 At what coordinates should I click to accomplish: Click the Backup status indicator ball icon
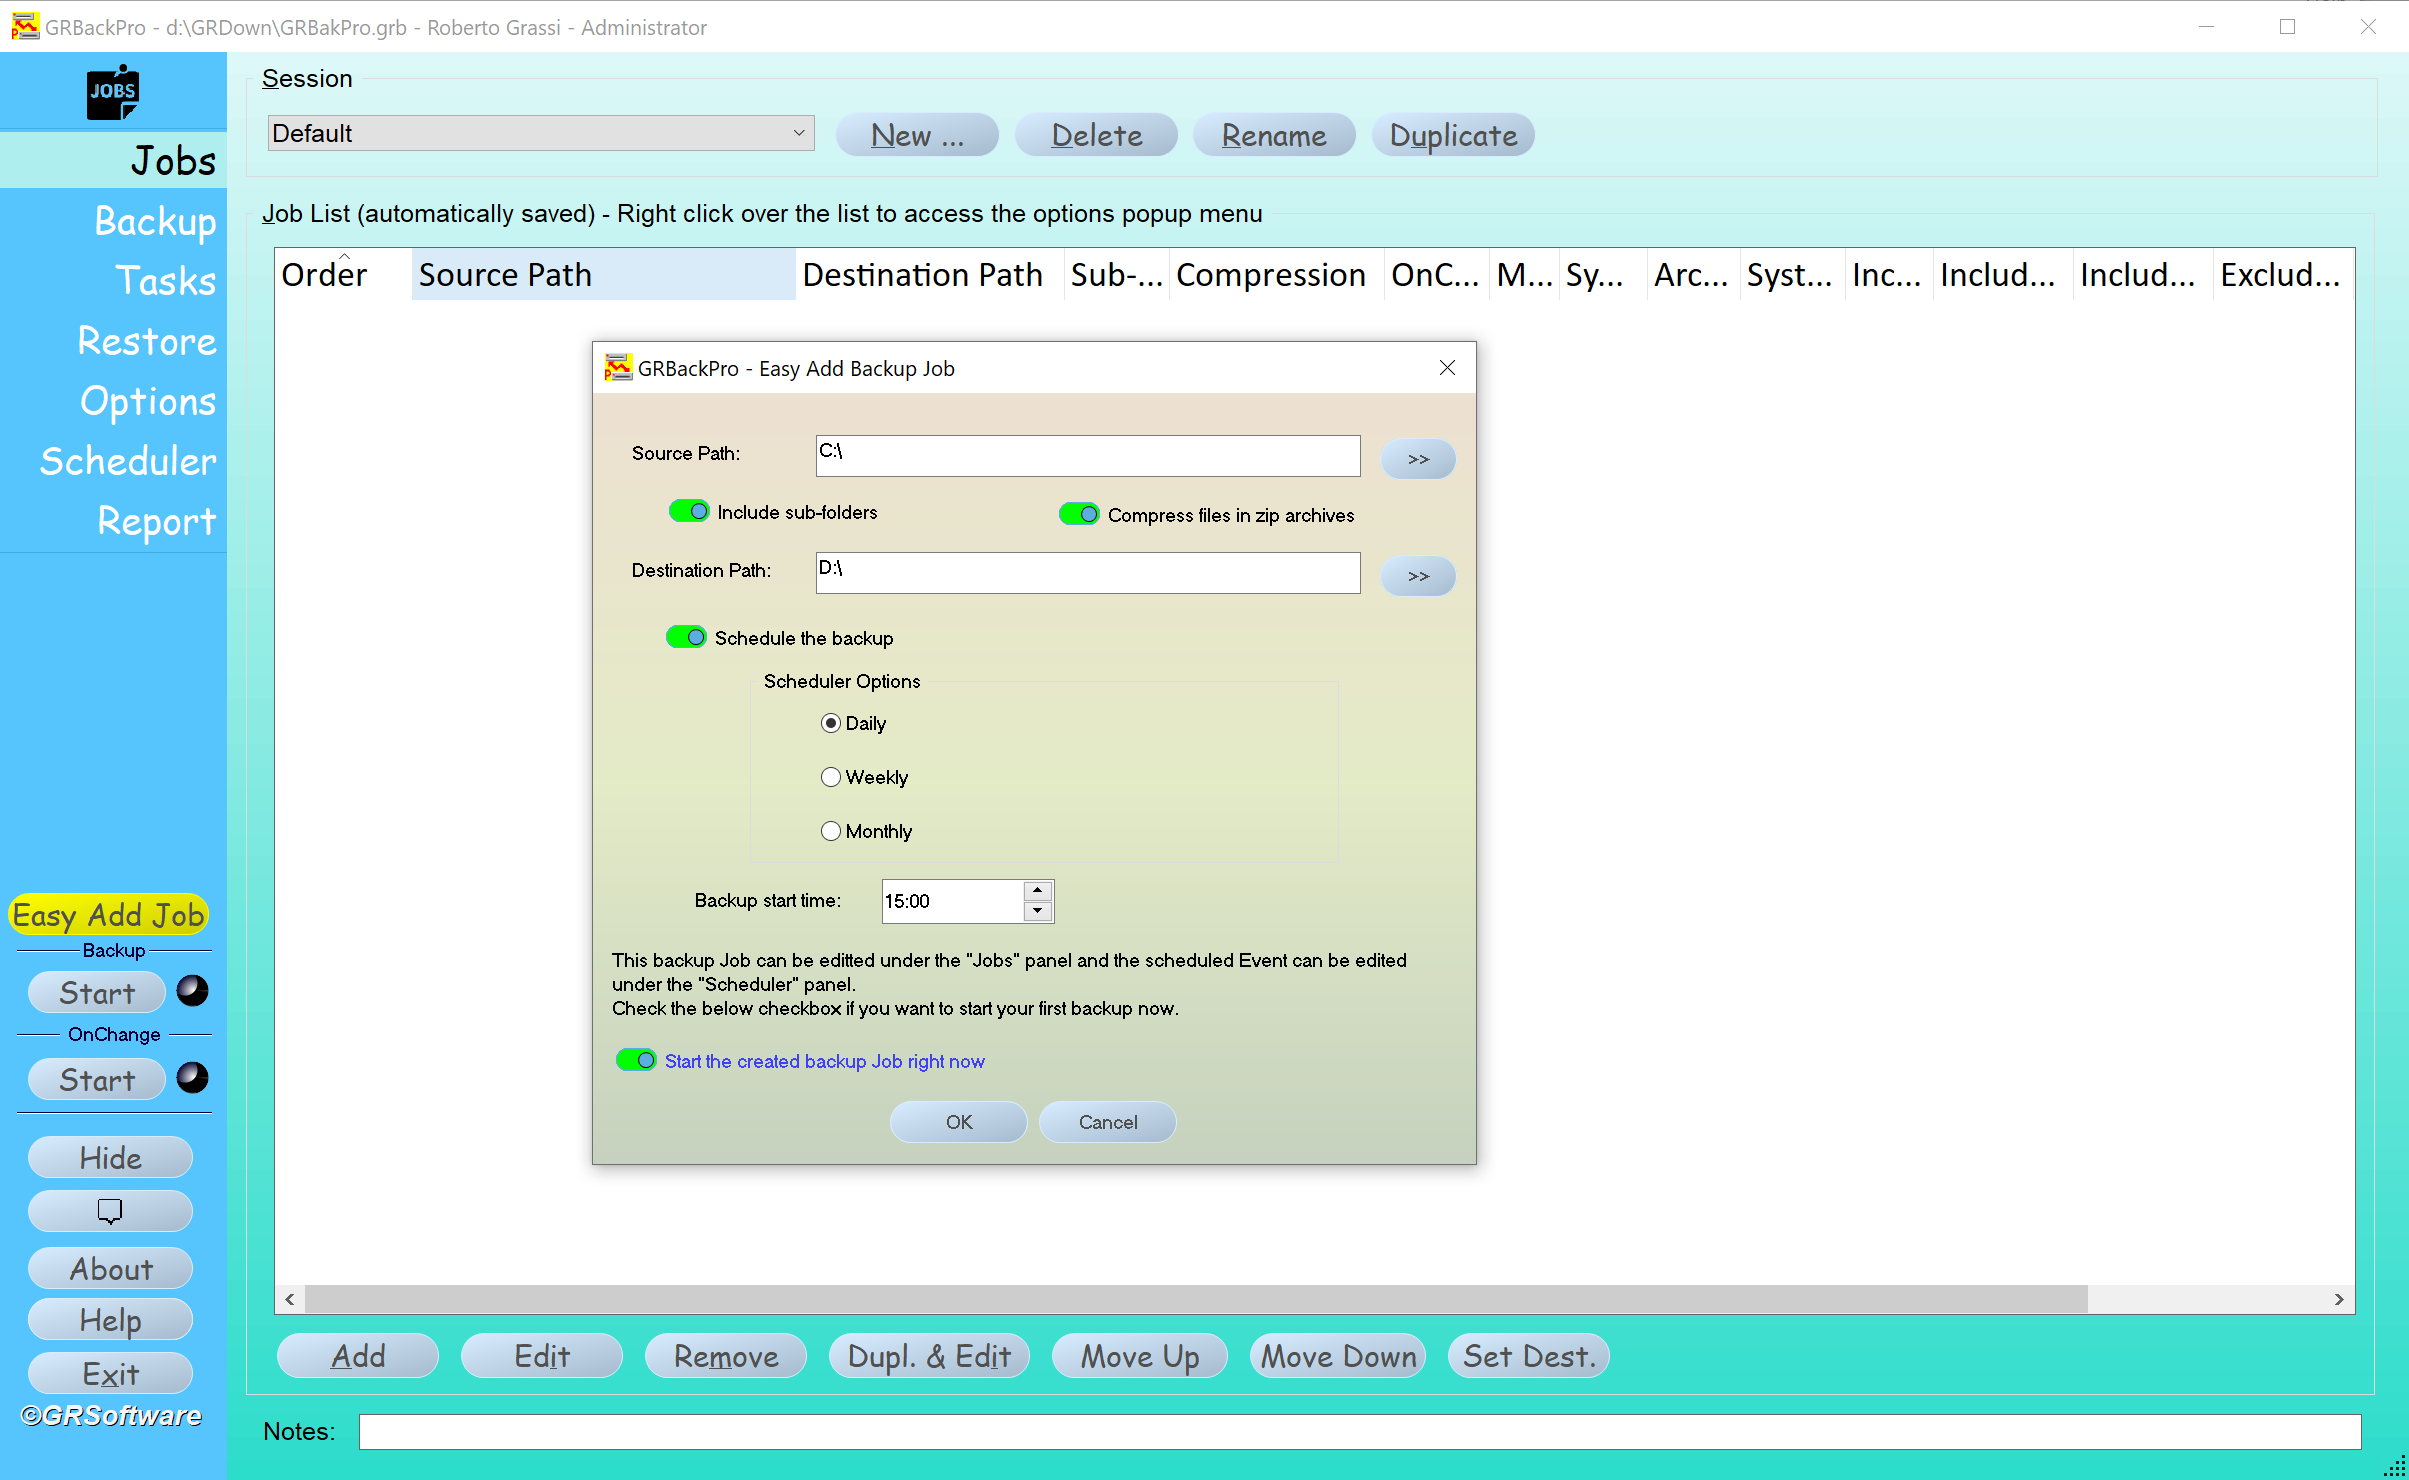pyautogui.click(x=192, y=991)
